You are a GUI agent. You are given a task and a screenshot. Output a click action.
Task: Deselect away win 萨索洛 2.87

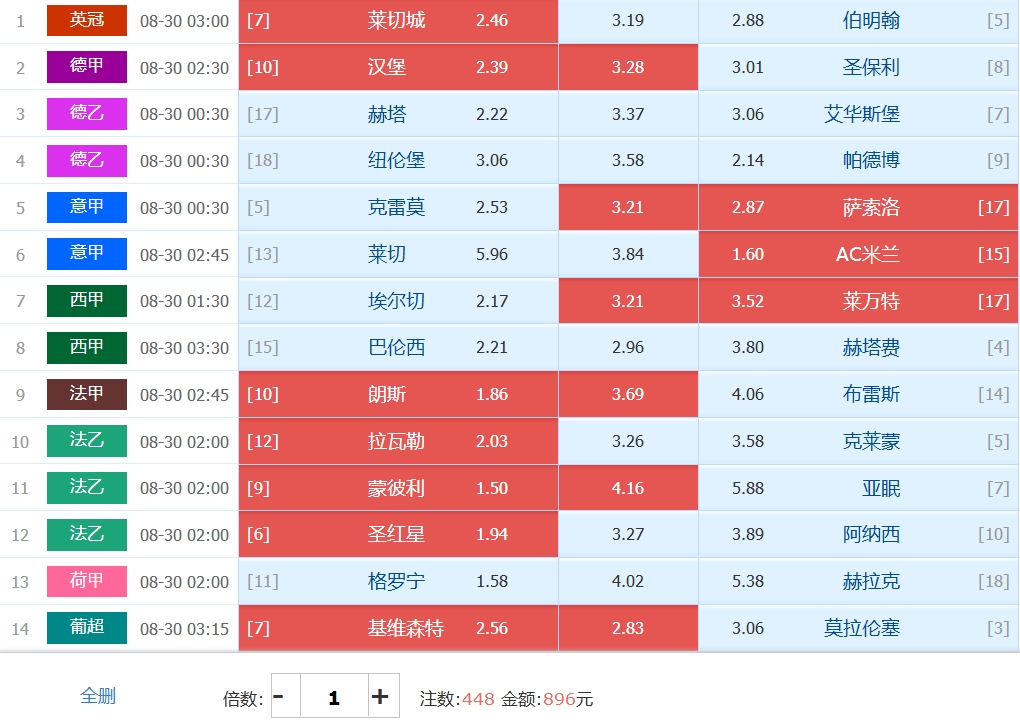pos(859,207)
